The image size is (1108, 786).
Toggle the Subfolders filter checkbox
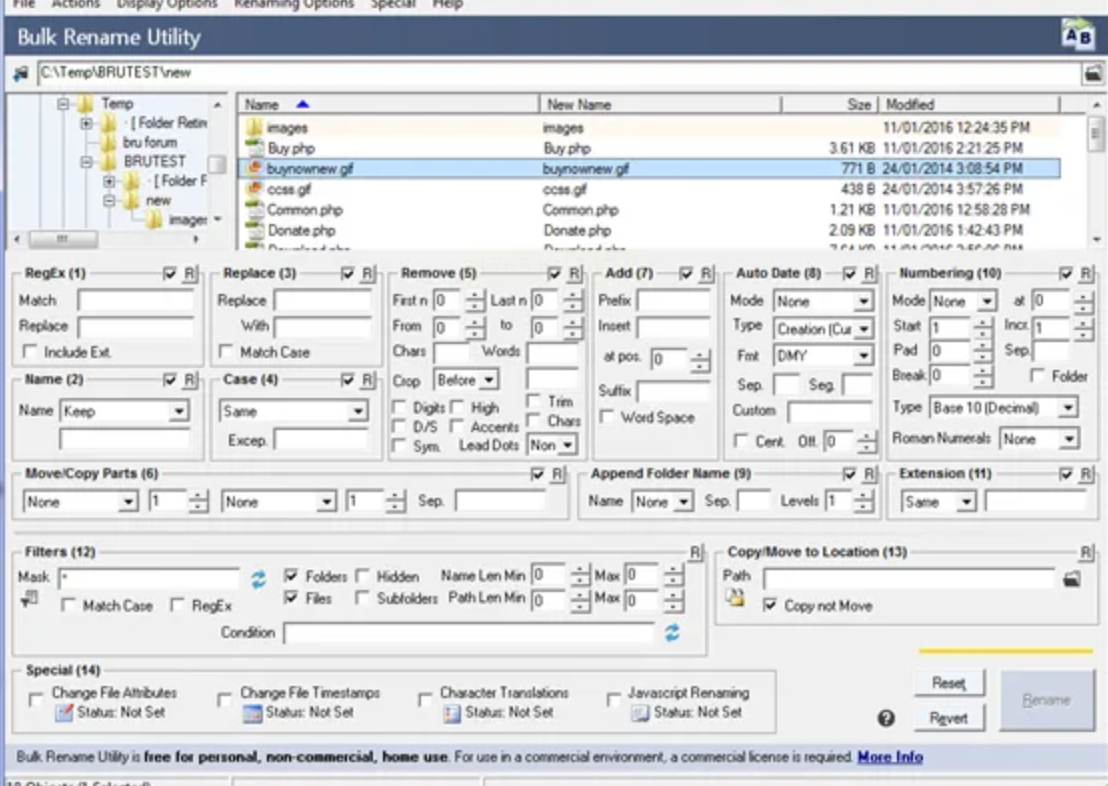point(364,599)
